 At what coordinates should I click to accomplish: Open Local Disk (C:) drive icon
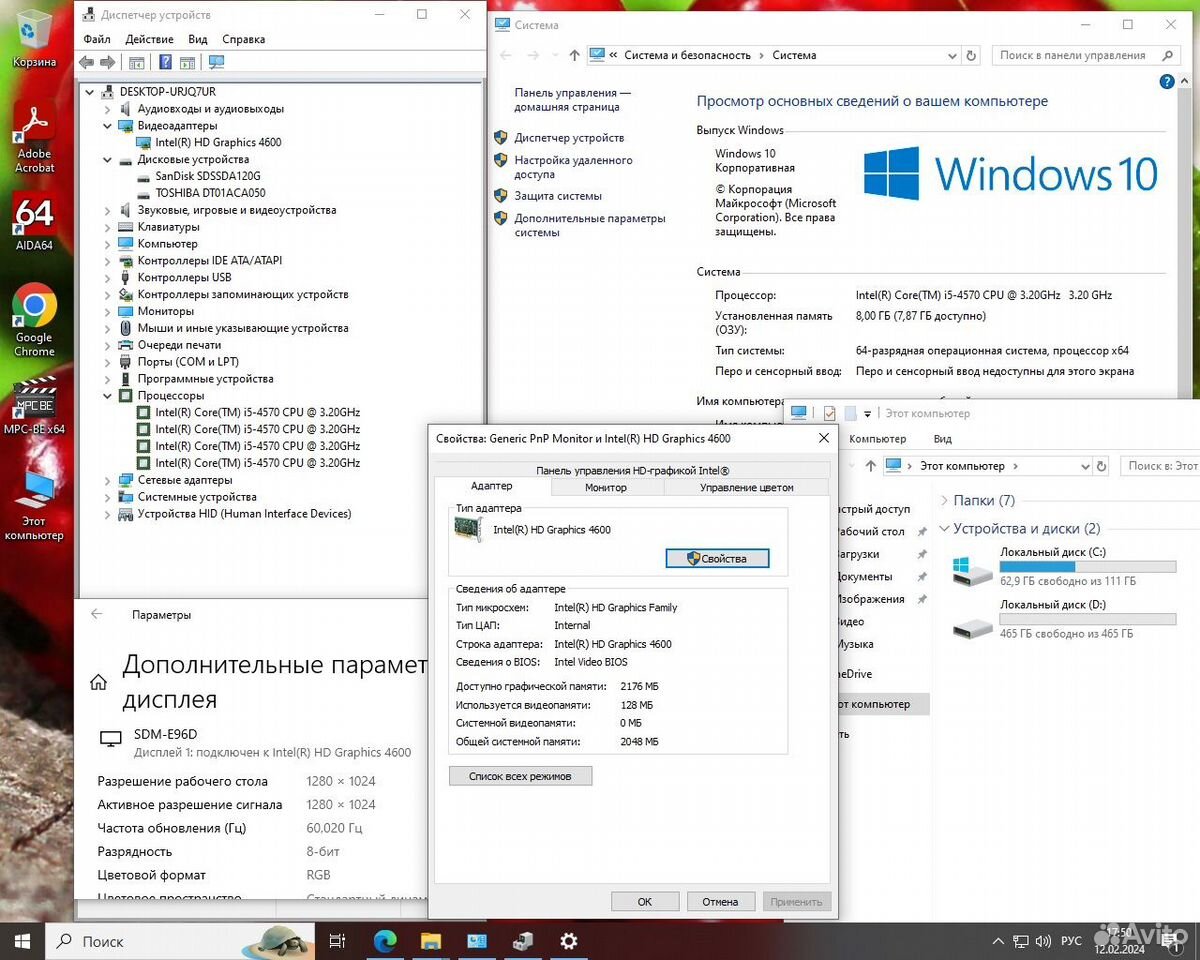click(x=973, y=571)
